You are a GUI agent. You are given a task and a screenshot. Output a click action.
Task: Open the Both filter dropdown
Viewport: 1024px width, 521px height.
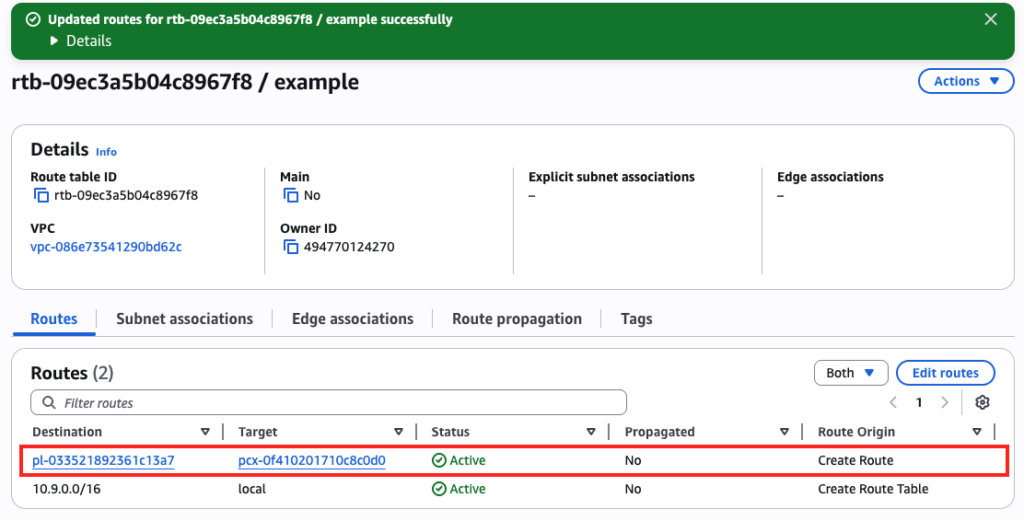click(x=850, y=373)
